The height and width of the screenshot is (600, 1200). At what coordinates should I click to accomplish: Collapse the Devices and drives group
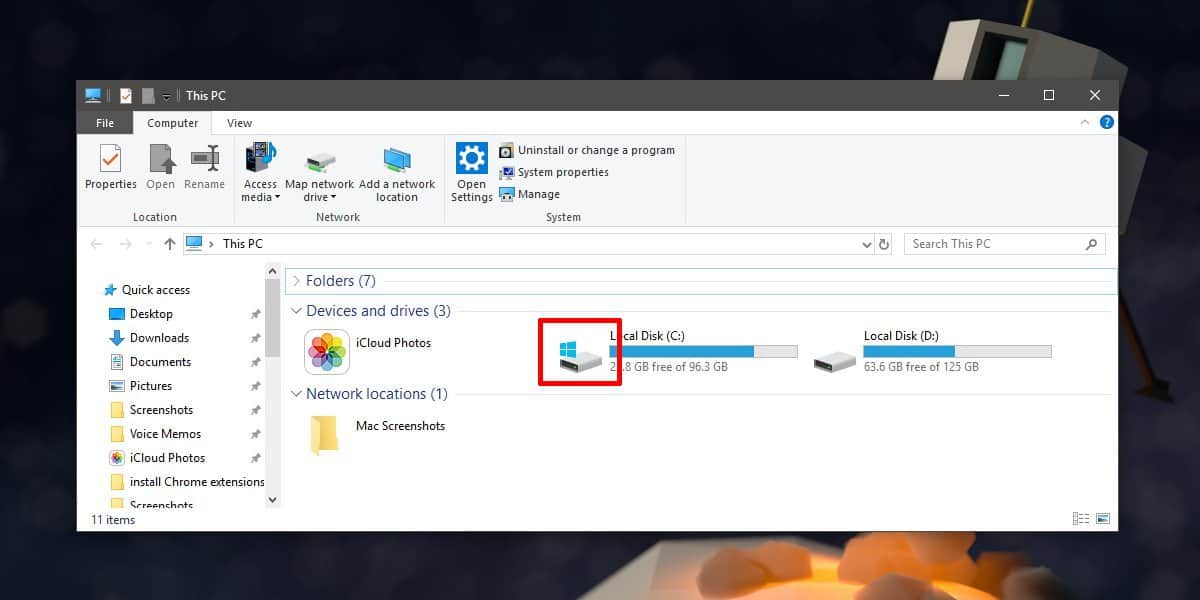296,311
